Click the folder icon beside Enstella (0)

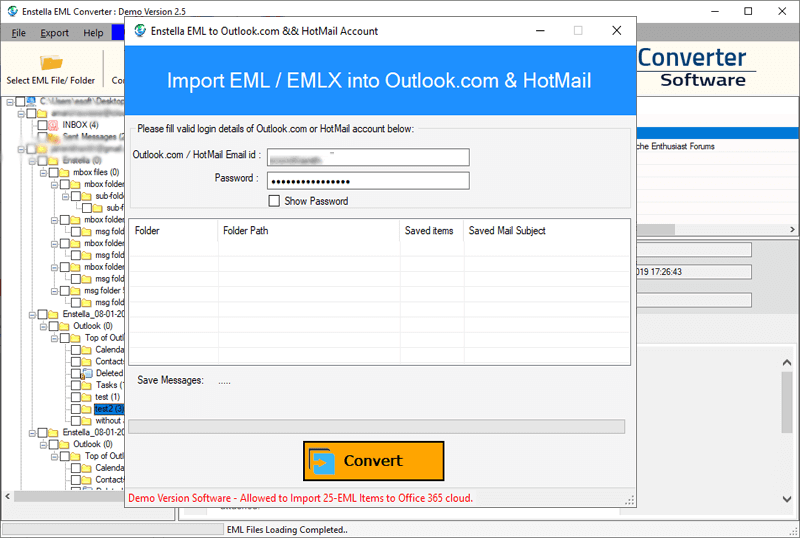click(x=53, y=161)
